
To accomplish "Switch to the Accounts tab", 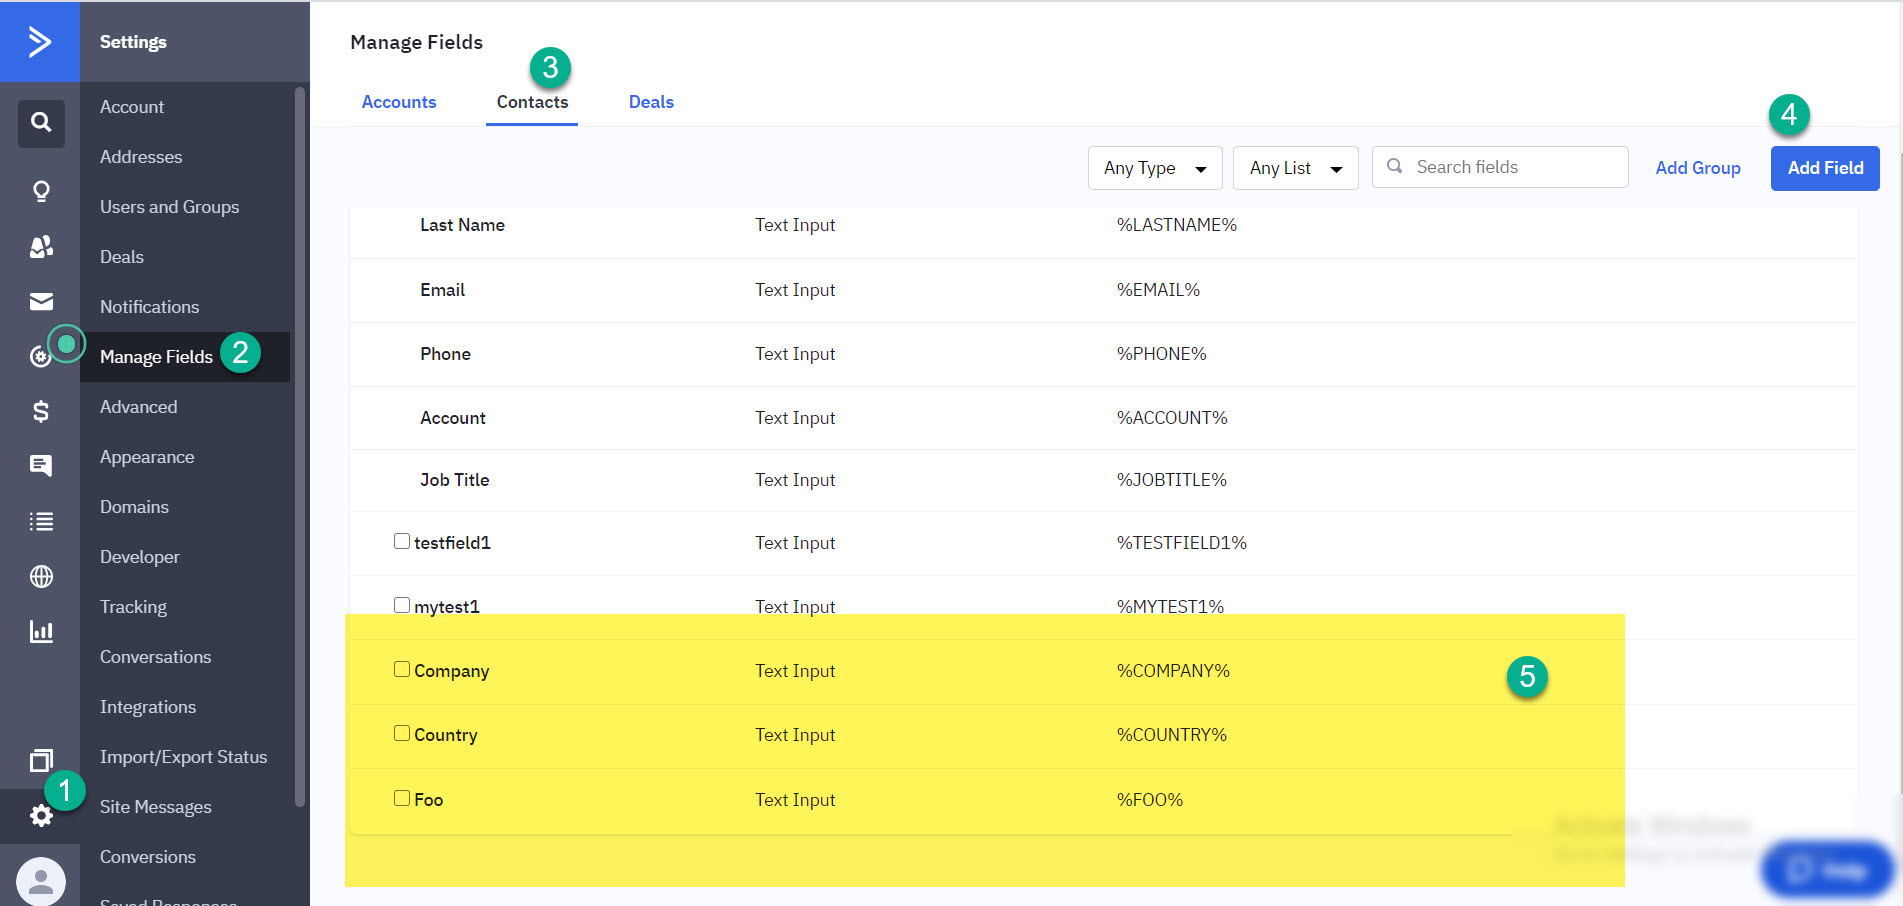I will click(399, 102).
